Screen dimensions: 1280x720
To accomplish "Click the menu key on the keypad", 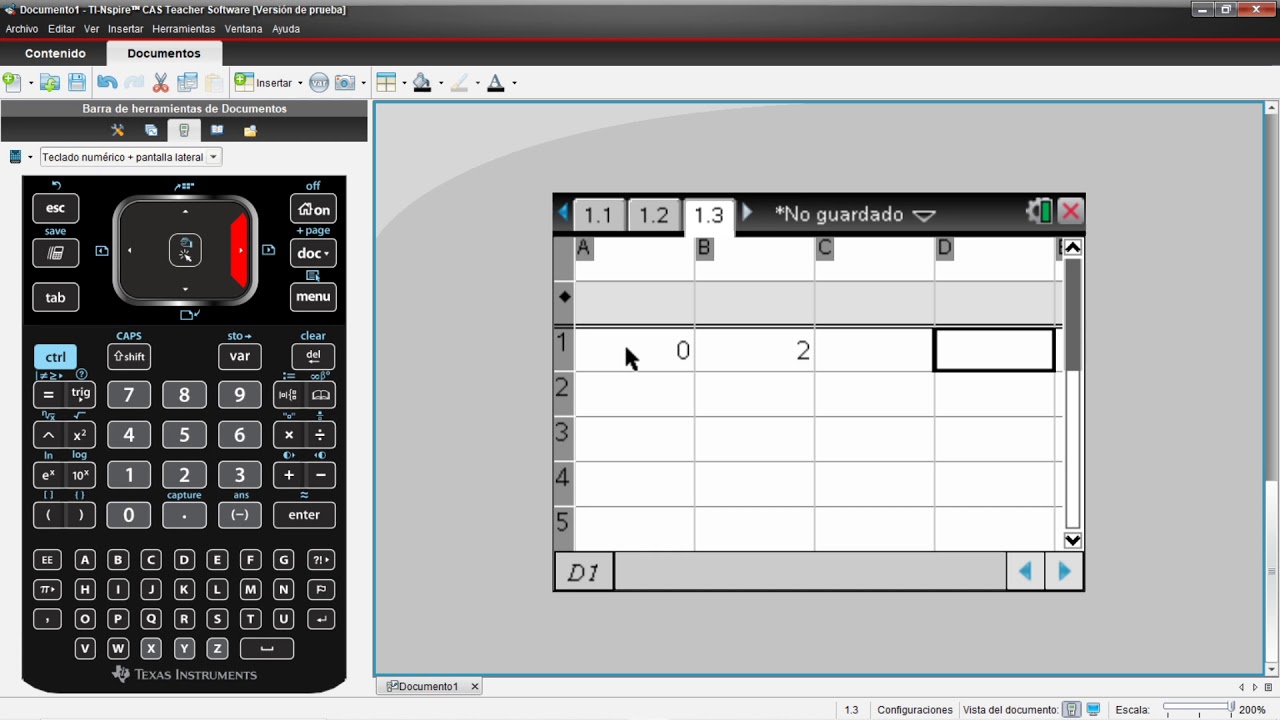I will pos(313,296).
